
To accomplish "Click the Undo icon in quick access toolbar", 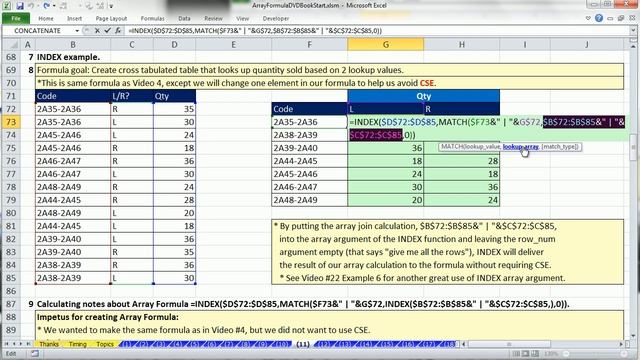I will pos(31,6).
